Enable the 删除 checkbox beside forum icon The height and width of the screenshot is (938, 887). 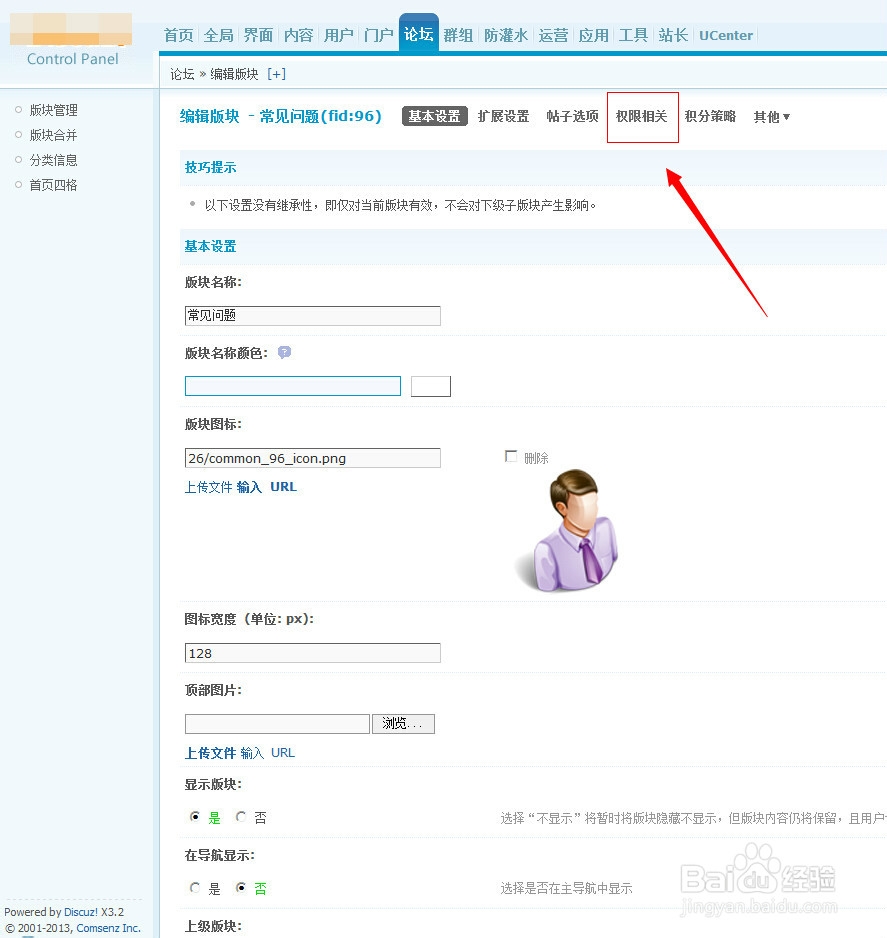point(511,455)
